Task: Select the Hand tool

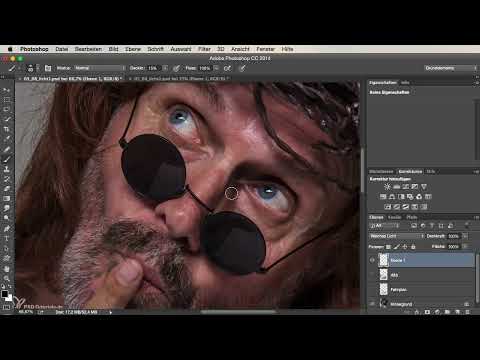Action: point(7,269)
